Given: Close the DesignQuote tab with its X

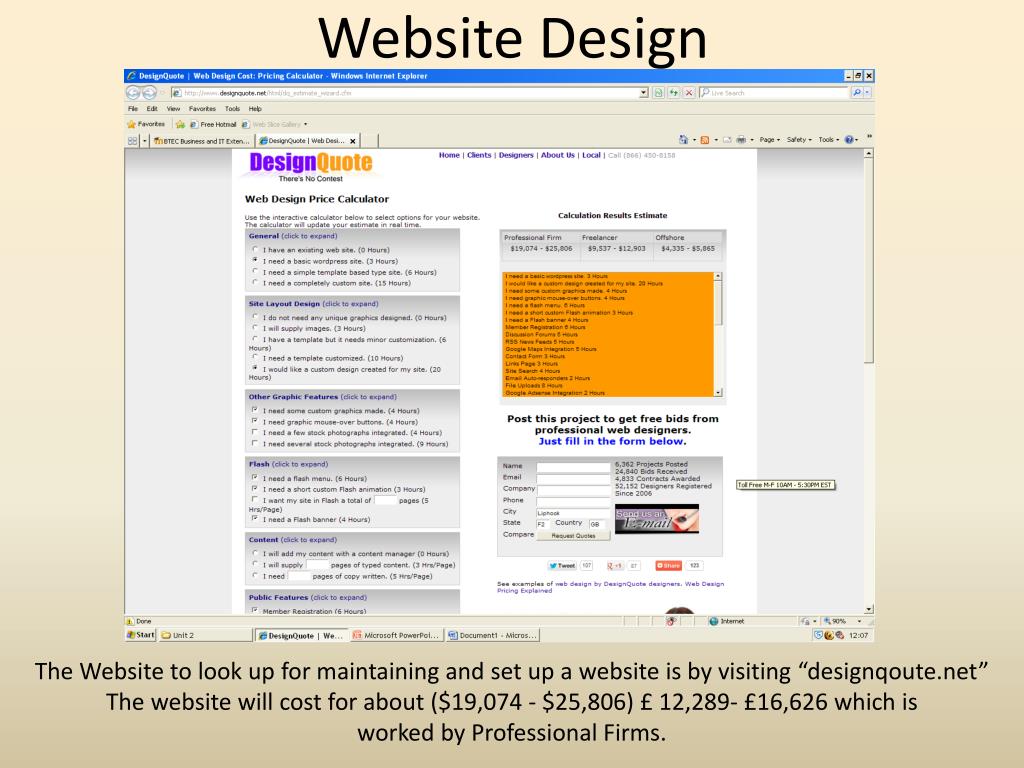Looking at the screenshot, I should click(353, 141).
